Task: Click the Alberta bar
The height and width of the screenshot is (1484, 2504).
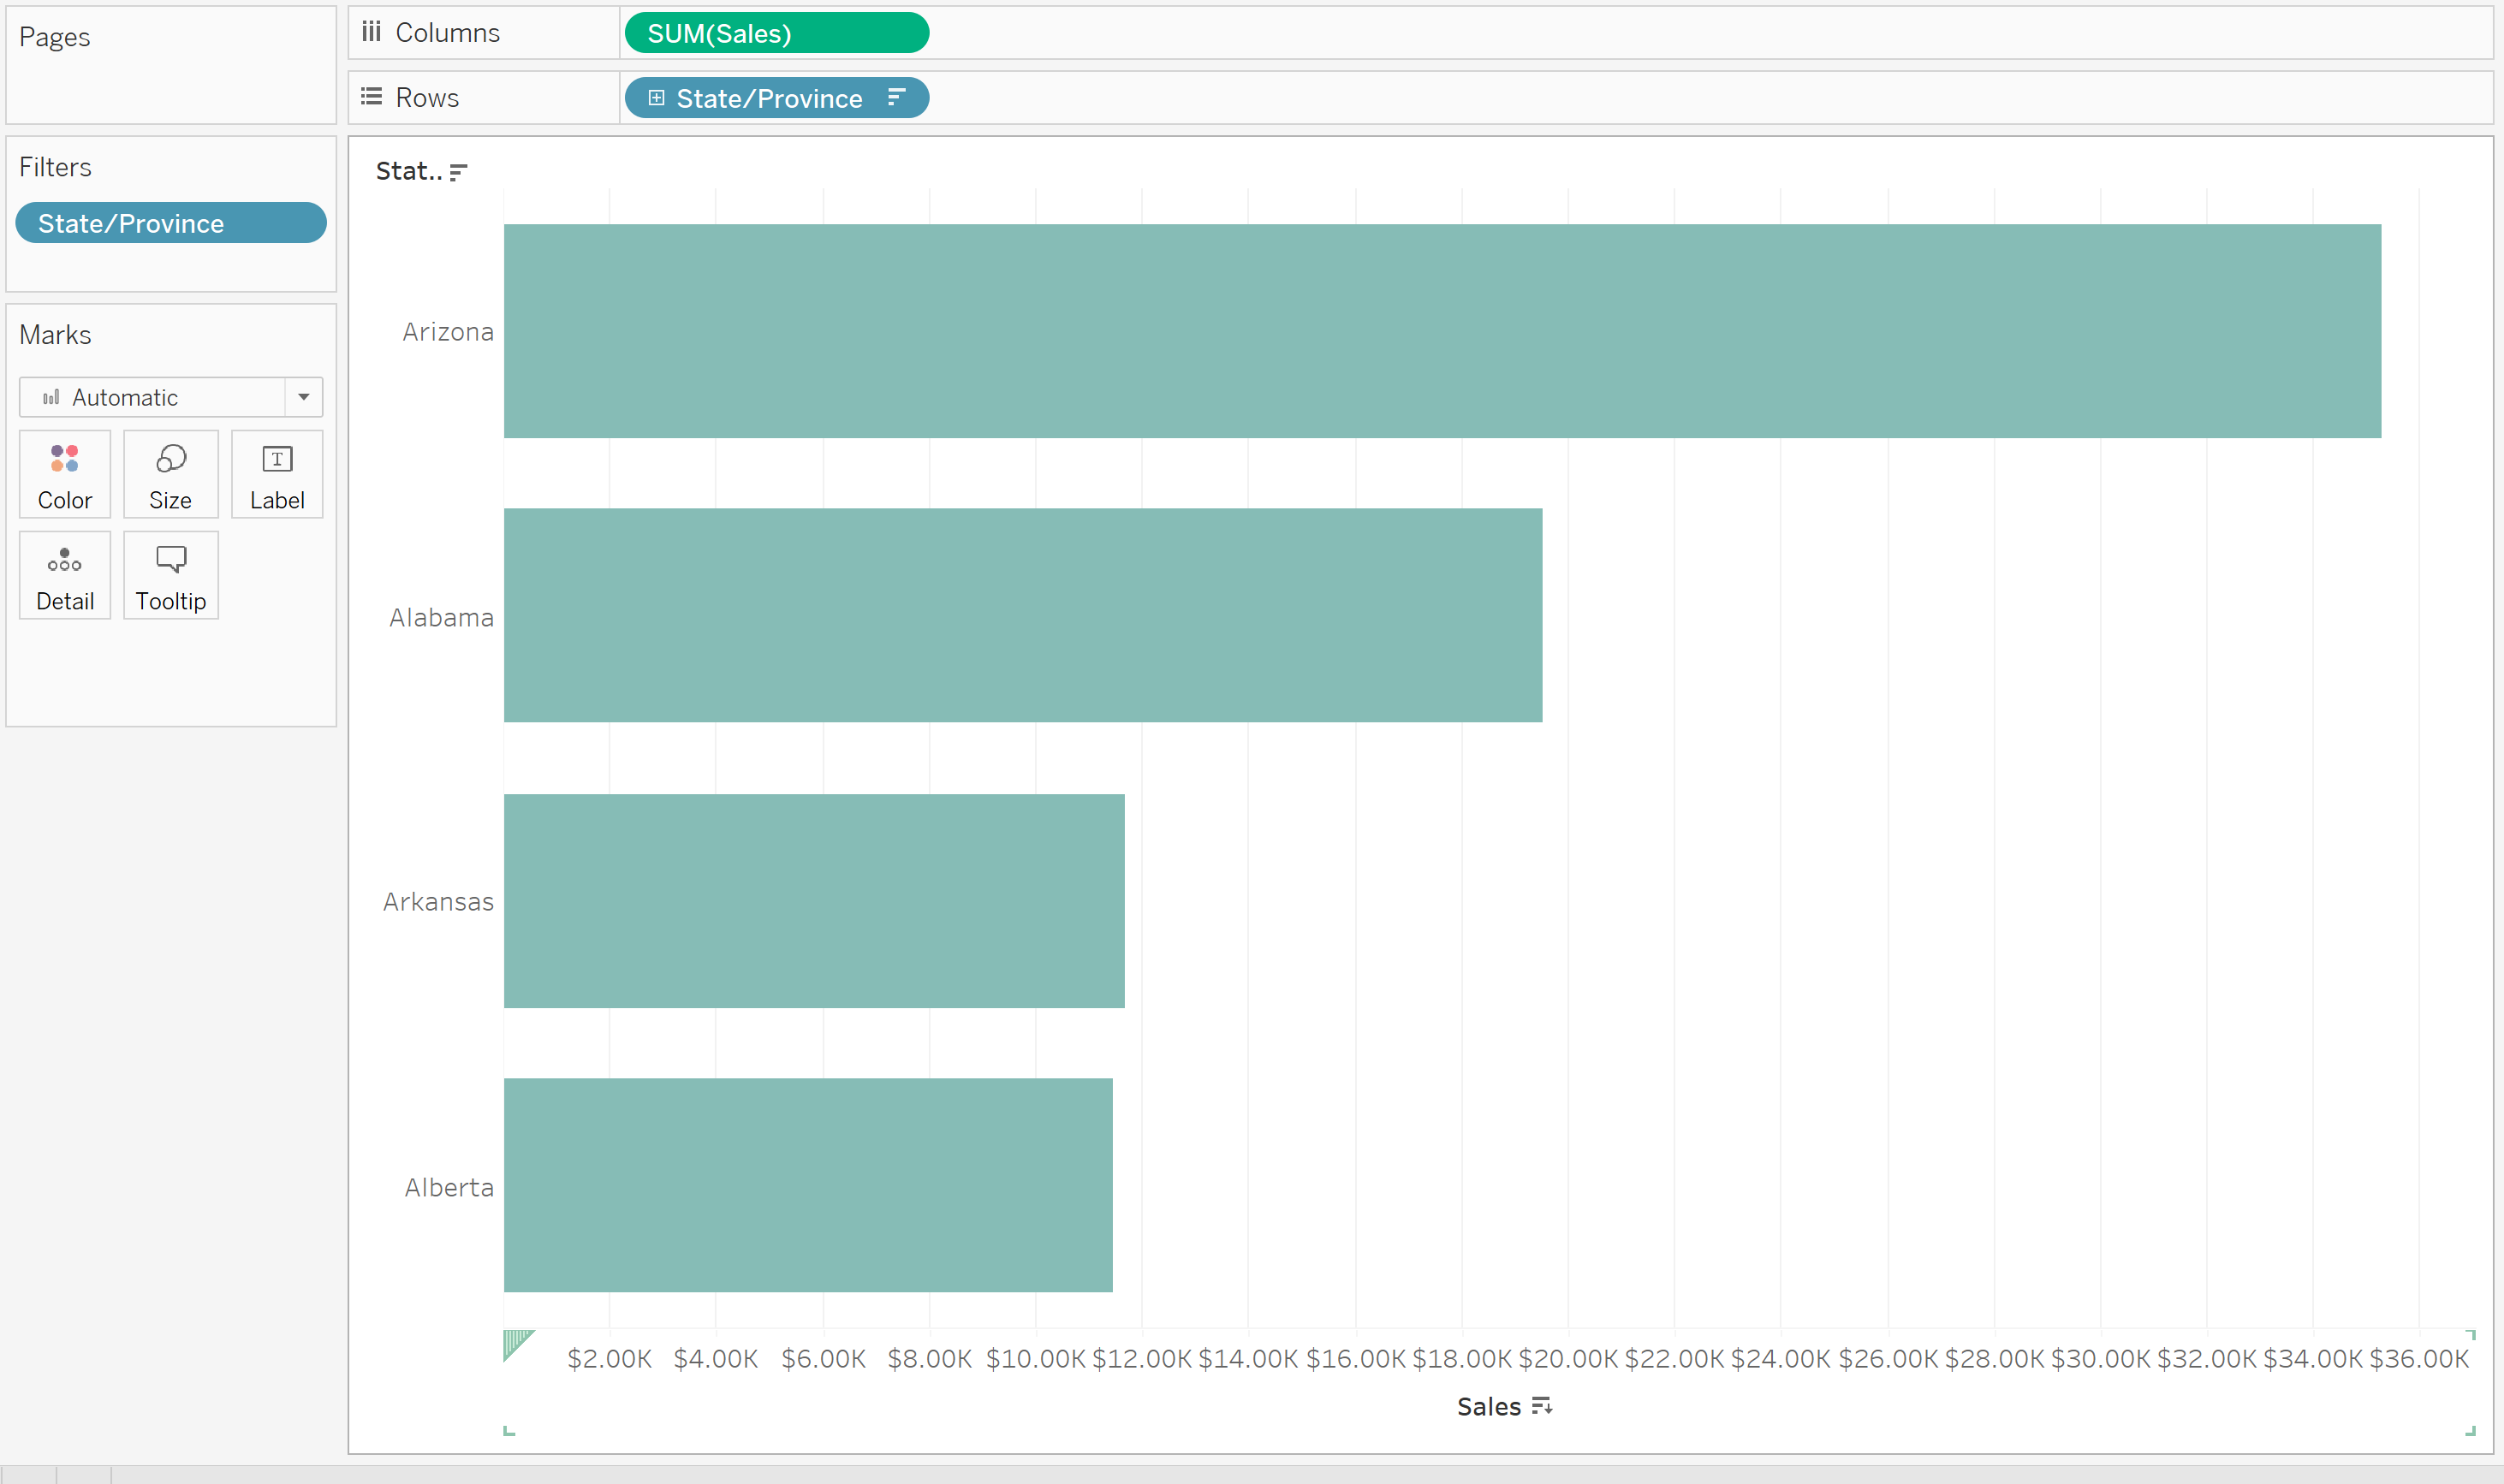Action: coord(808,1185)
